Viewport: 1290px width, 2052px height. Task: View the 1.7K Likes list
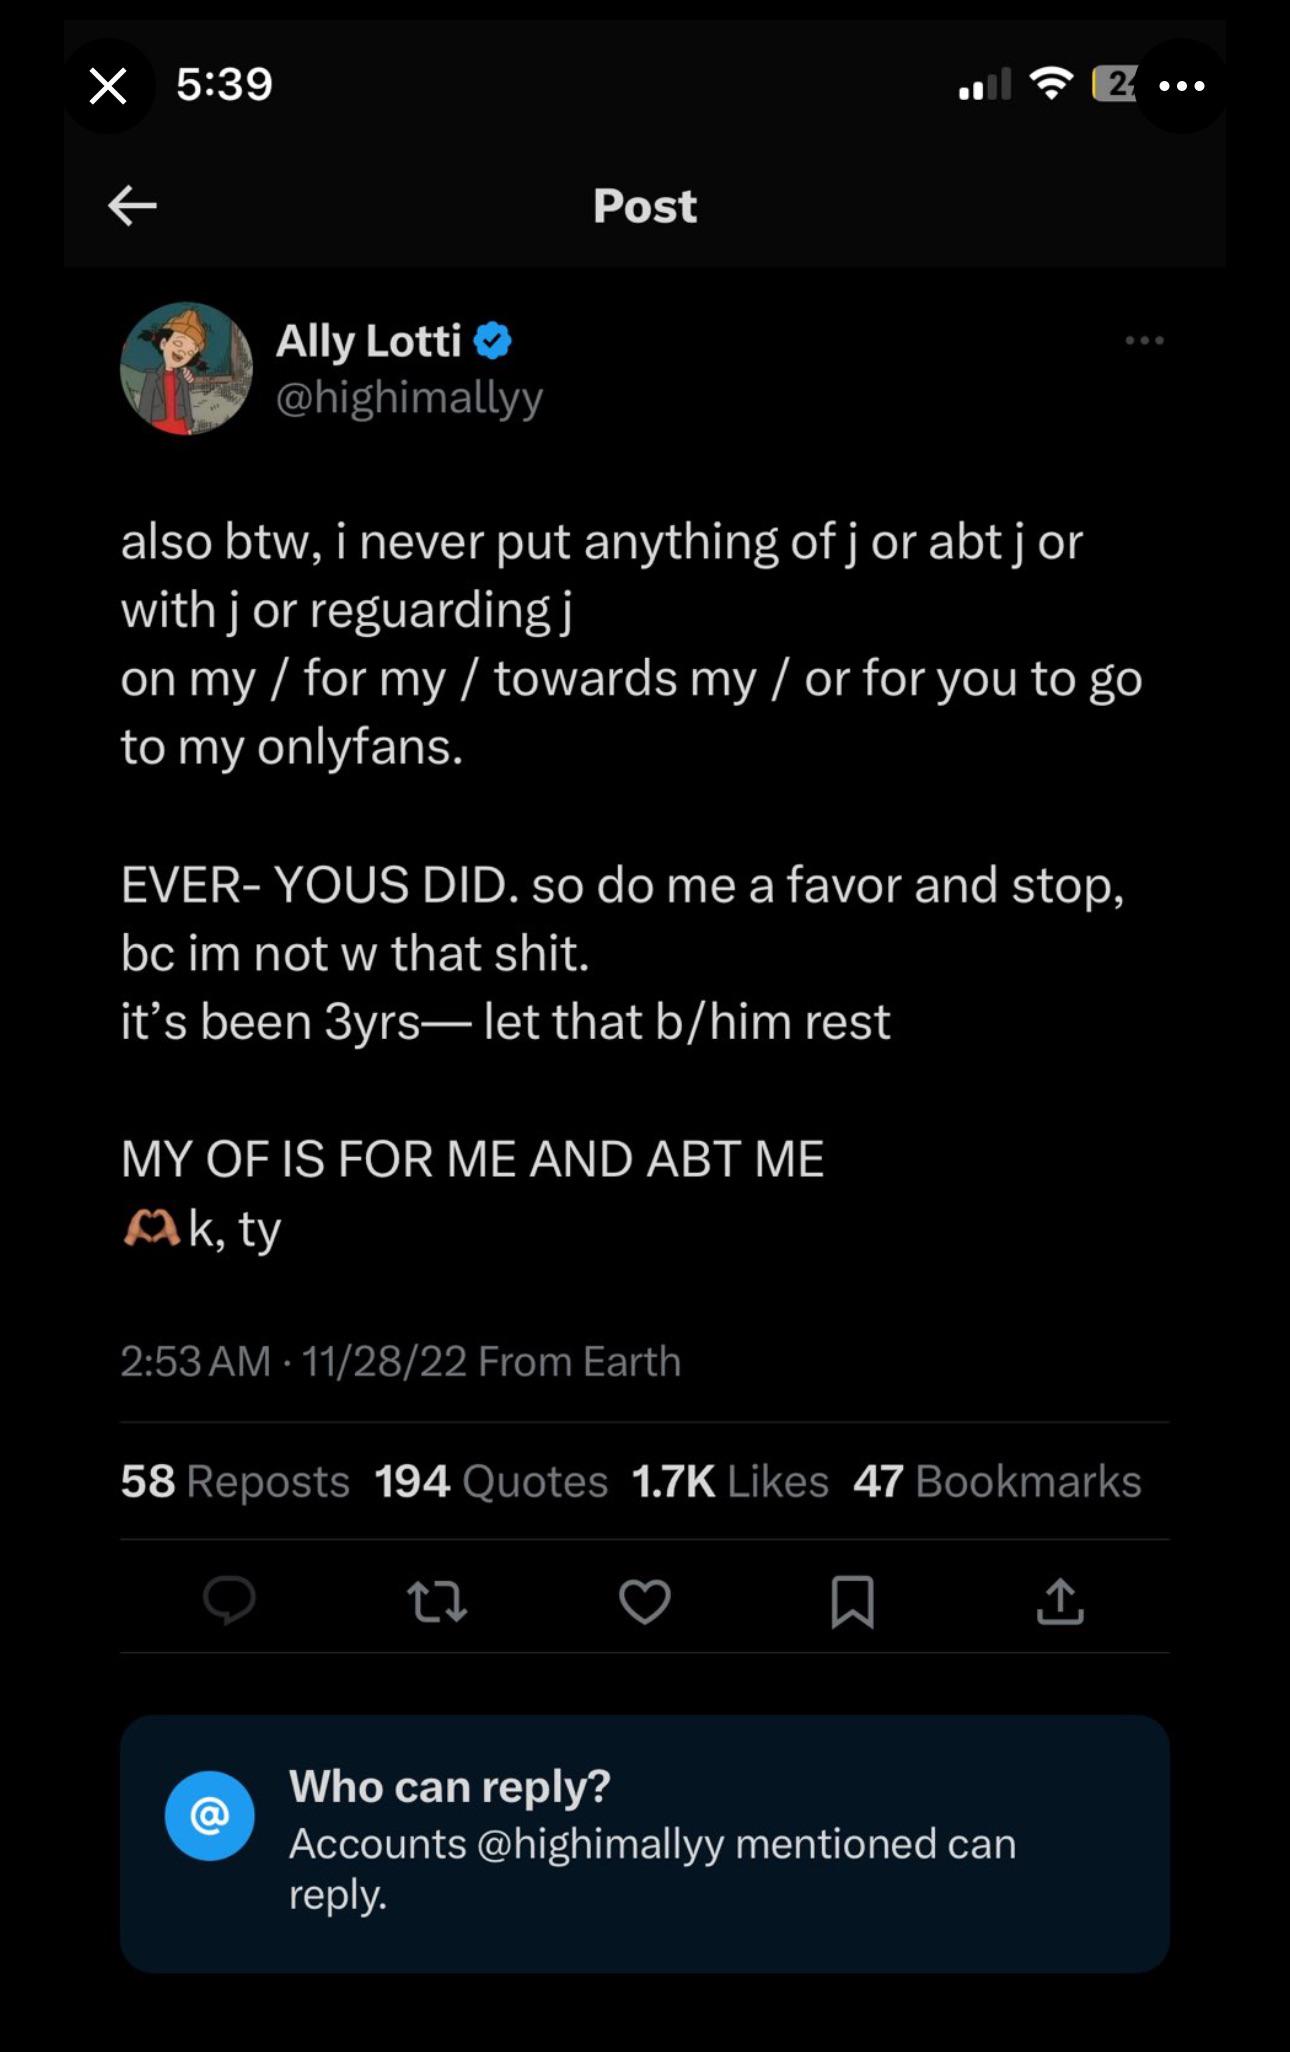tap(730, 1481)
